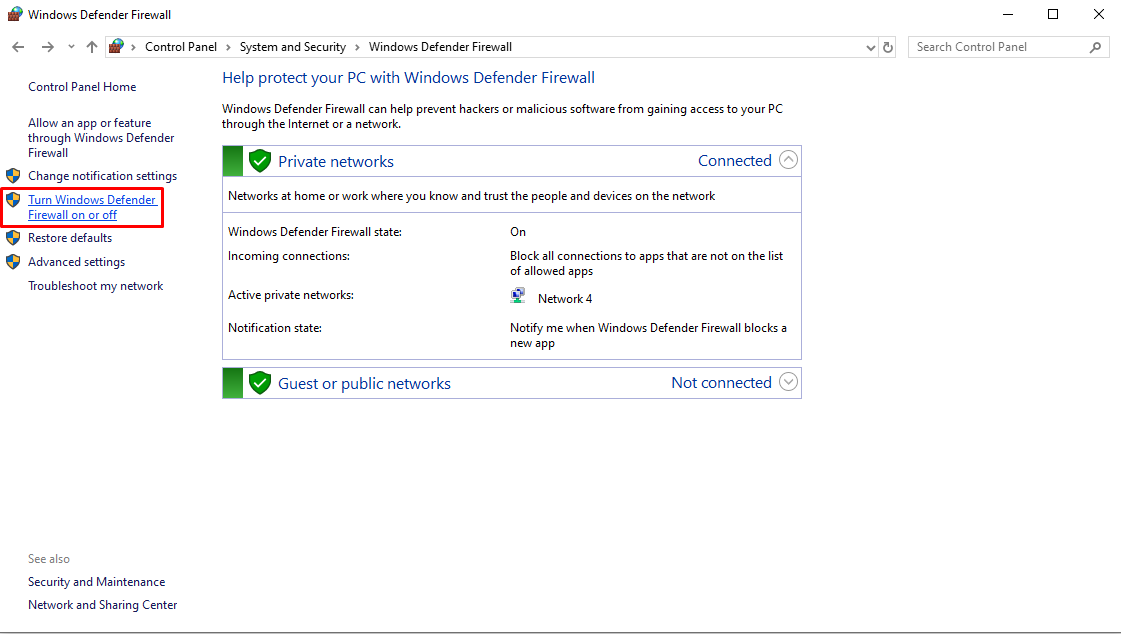Open Advanced settings
1121x634 pixels.
[76, 262]
